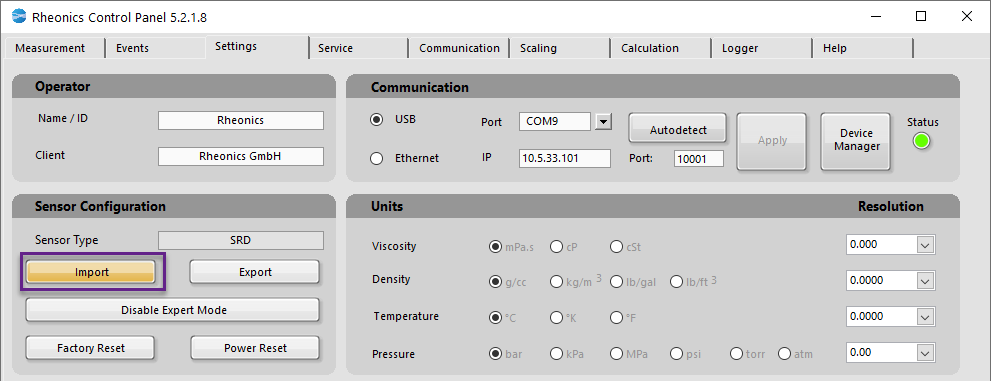Open the COM9 port dropdown arrow
991x381 pixels.
tap(604, 121)
